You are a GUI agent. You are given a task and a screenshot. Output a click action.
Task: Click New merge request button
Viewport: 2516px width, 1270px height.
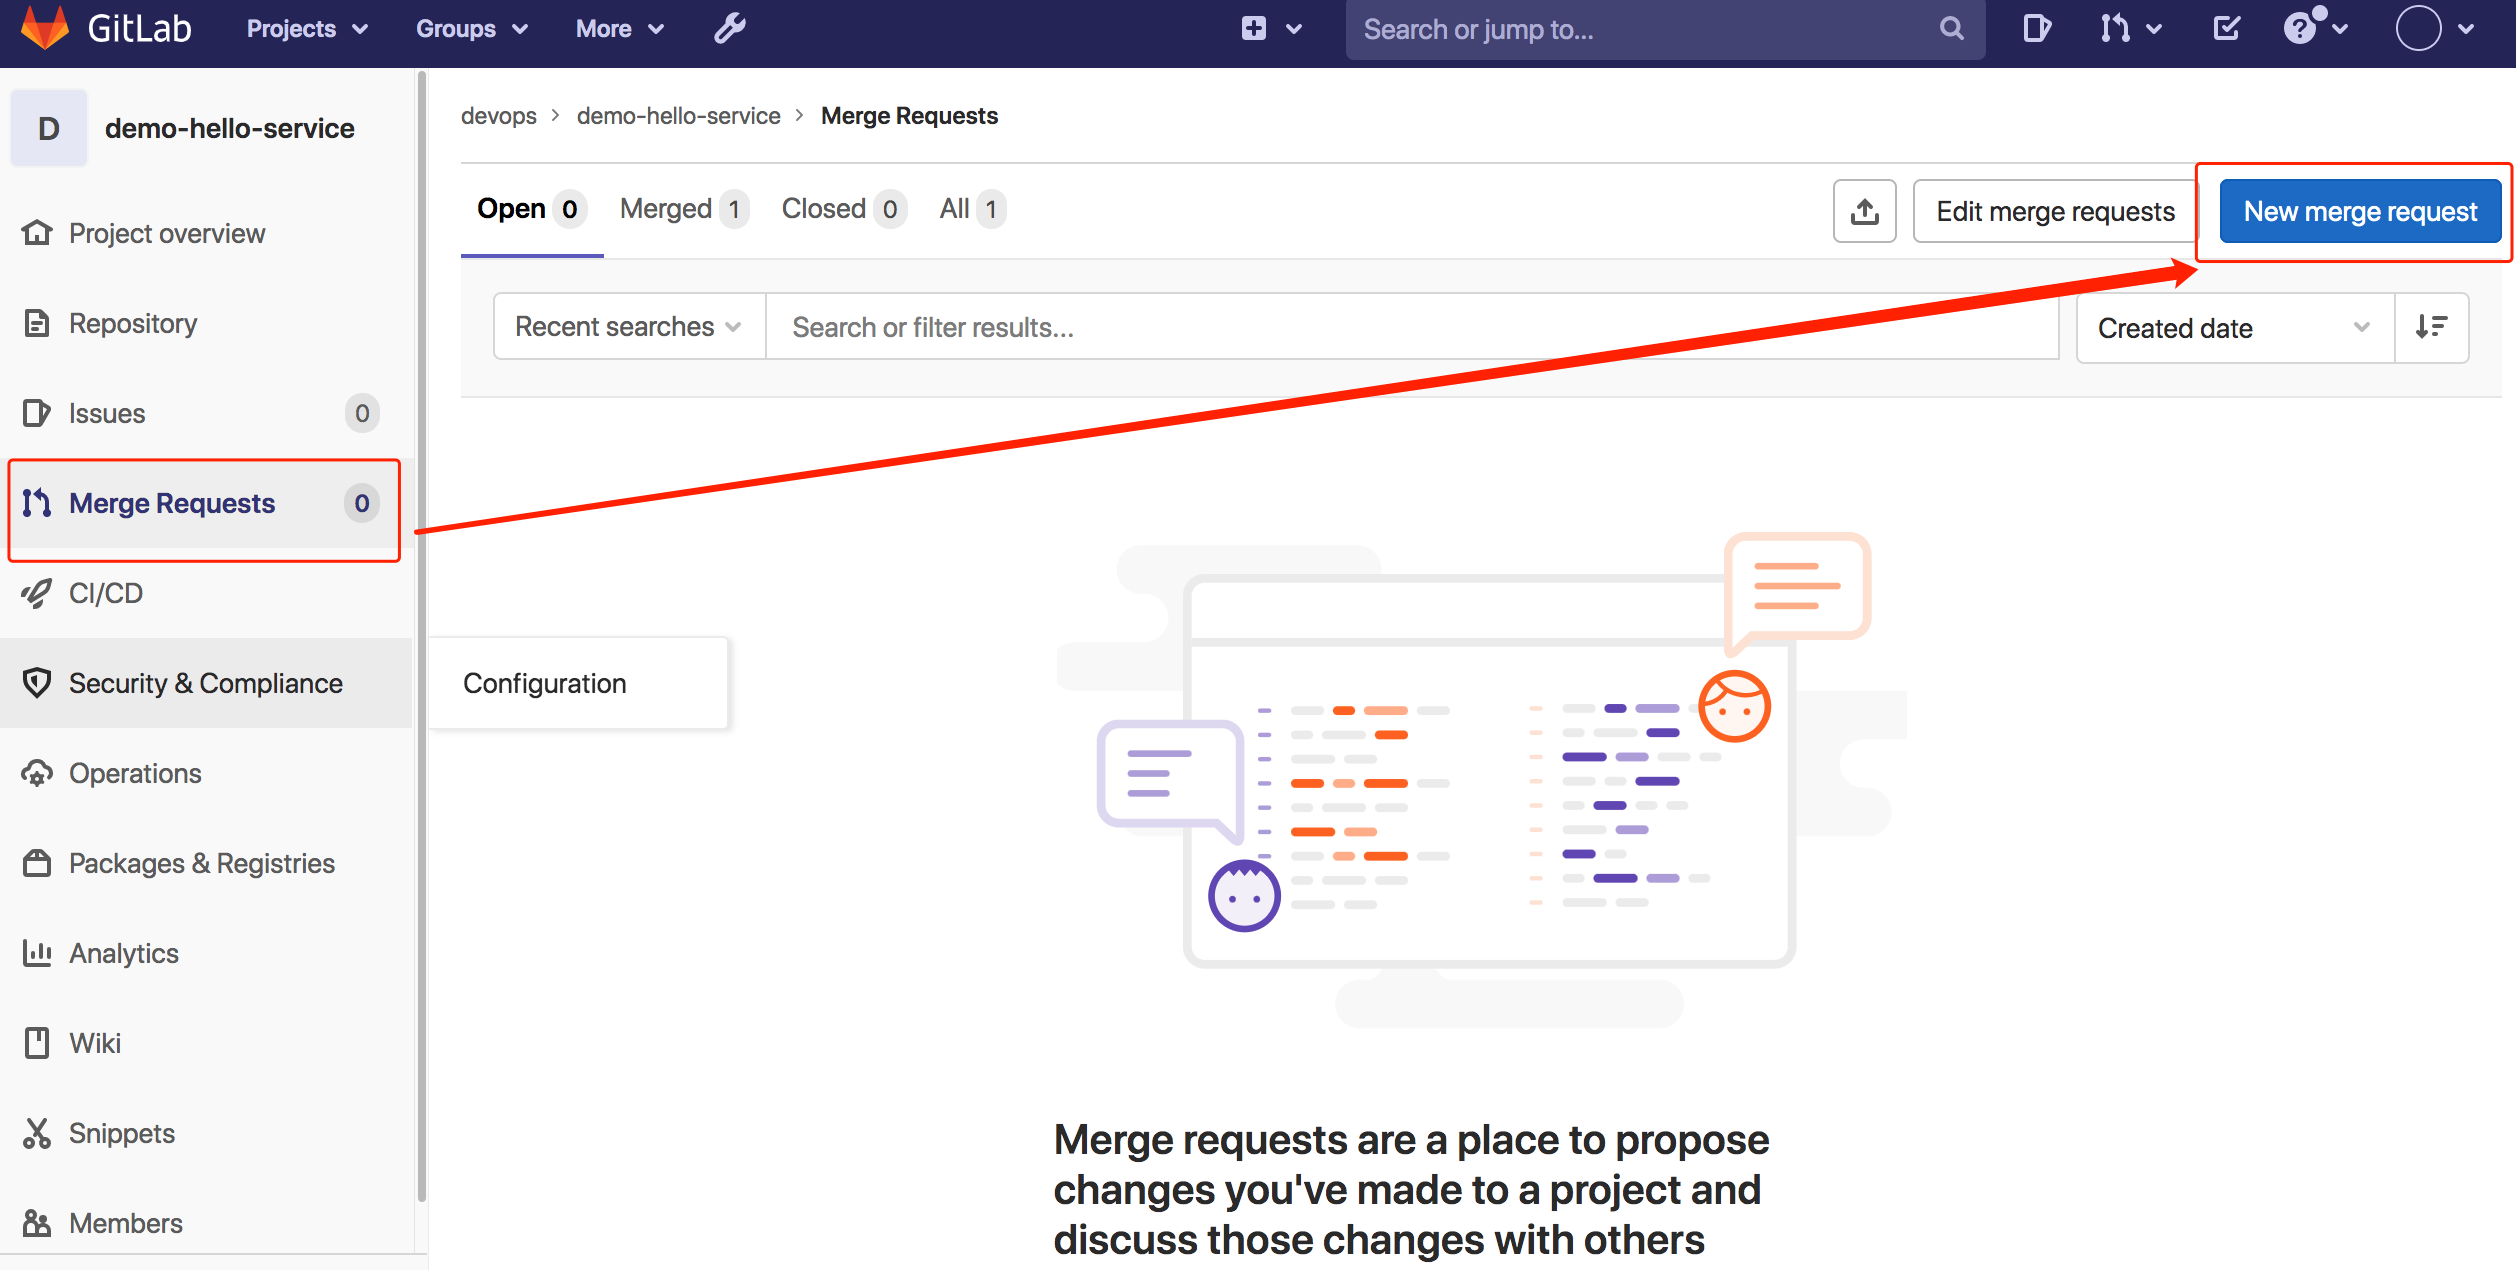[2359, 211]
